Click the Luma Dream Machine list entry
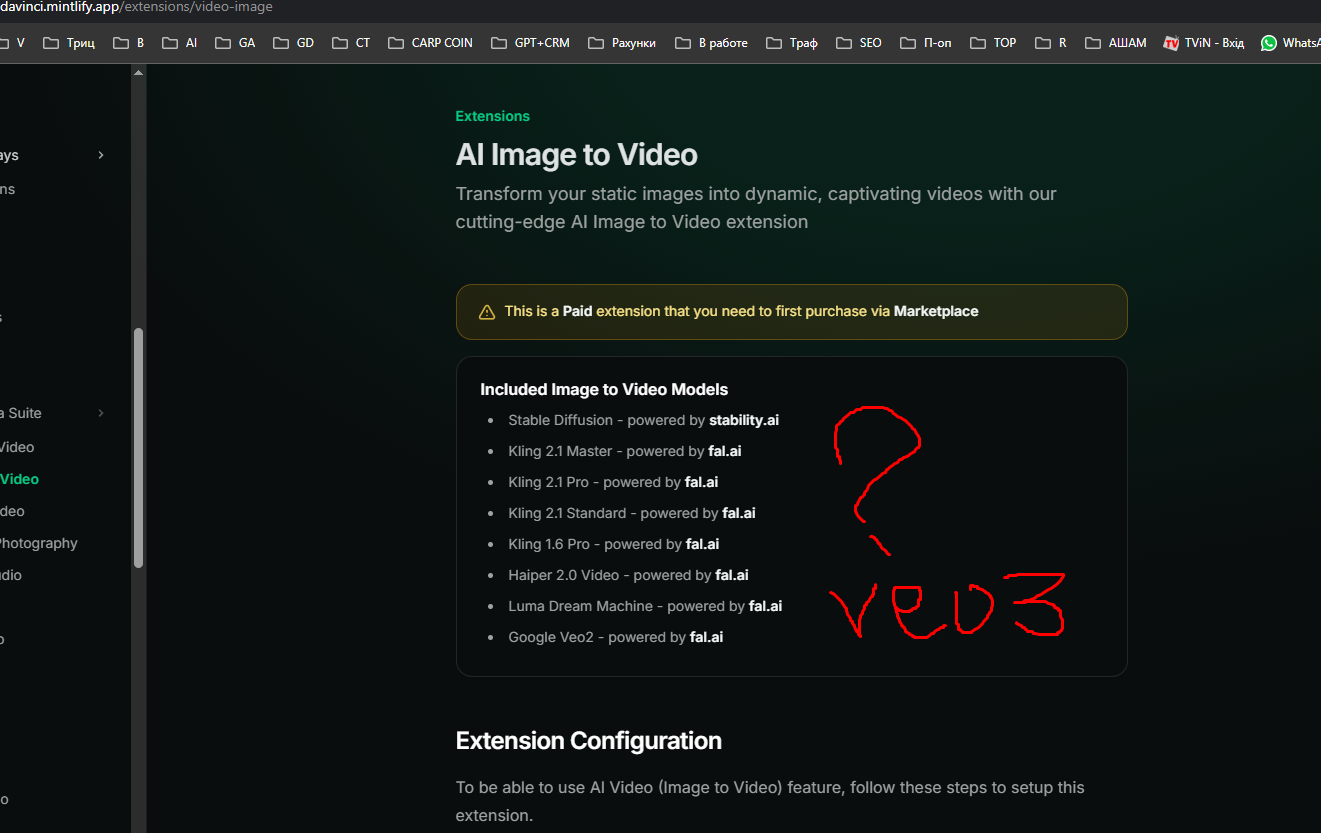 pos(645,606)
